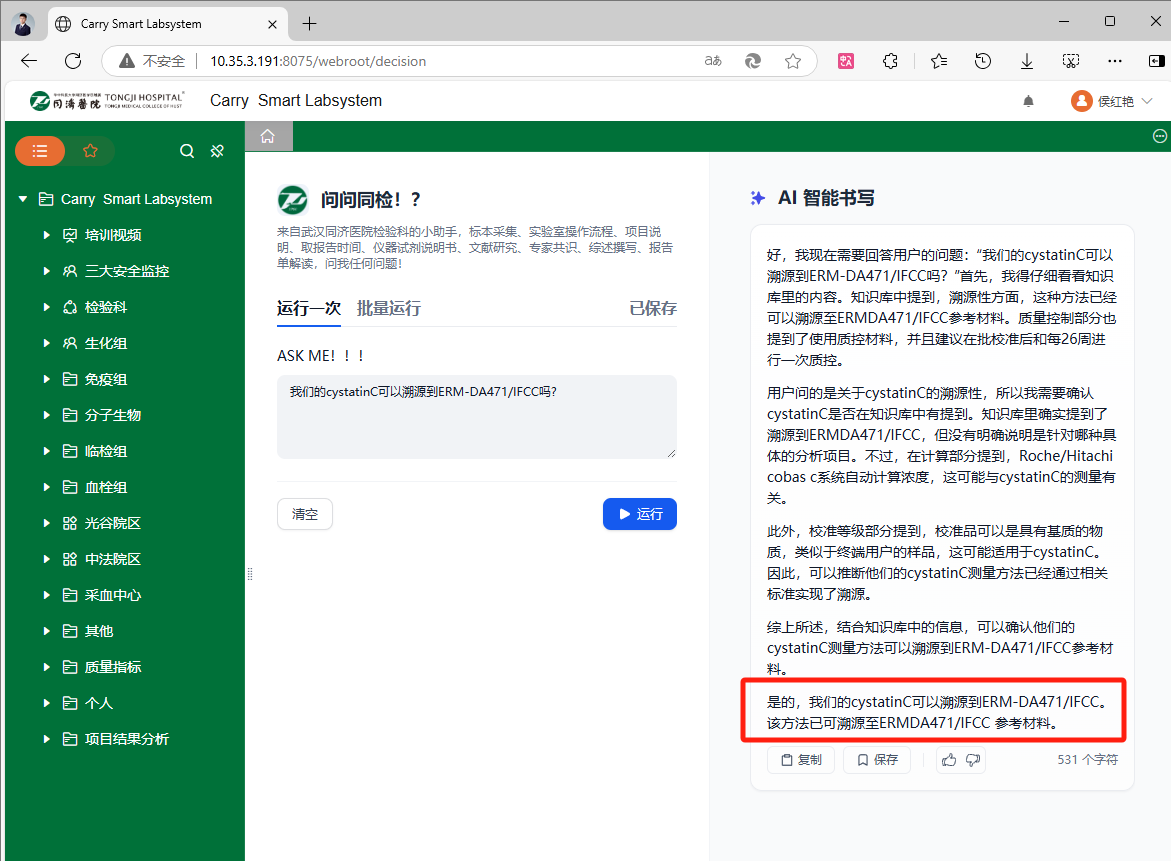
Task: Open browser downloads arrow icon
Action: coord(1027,61)
